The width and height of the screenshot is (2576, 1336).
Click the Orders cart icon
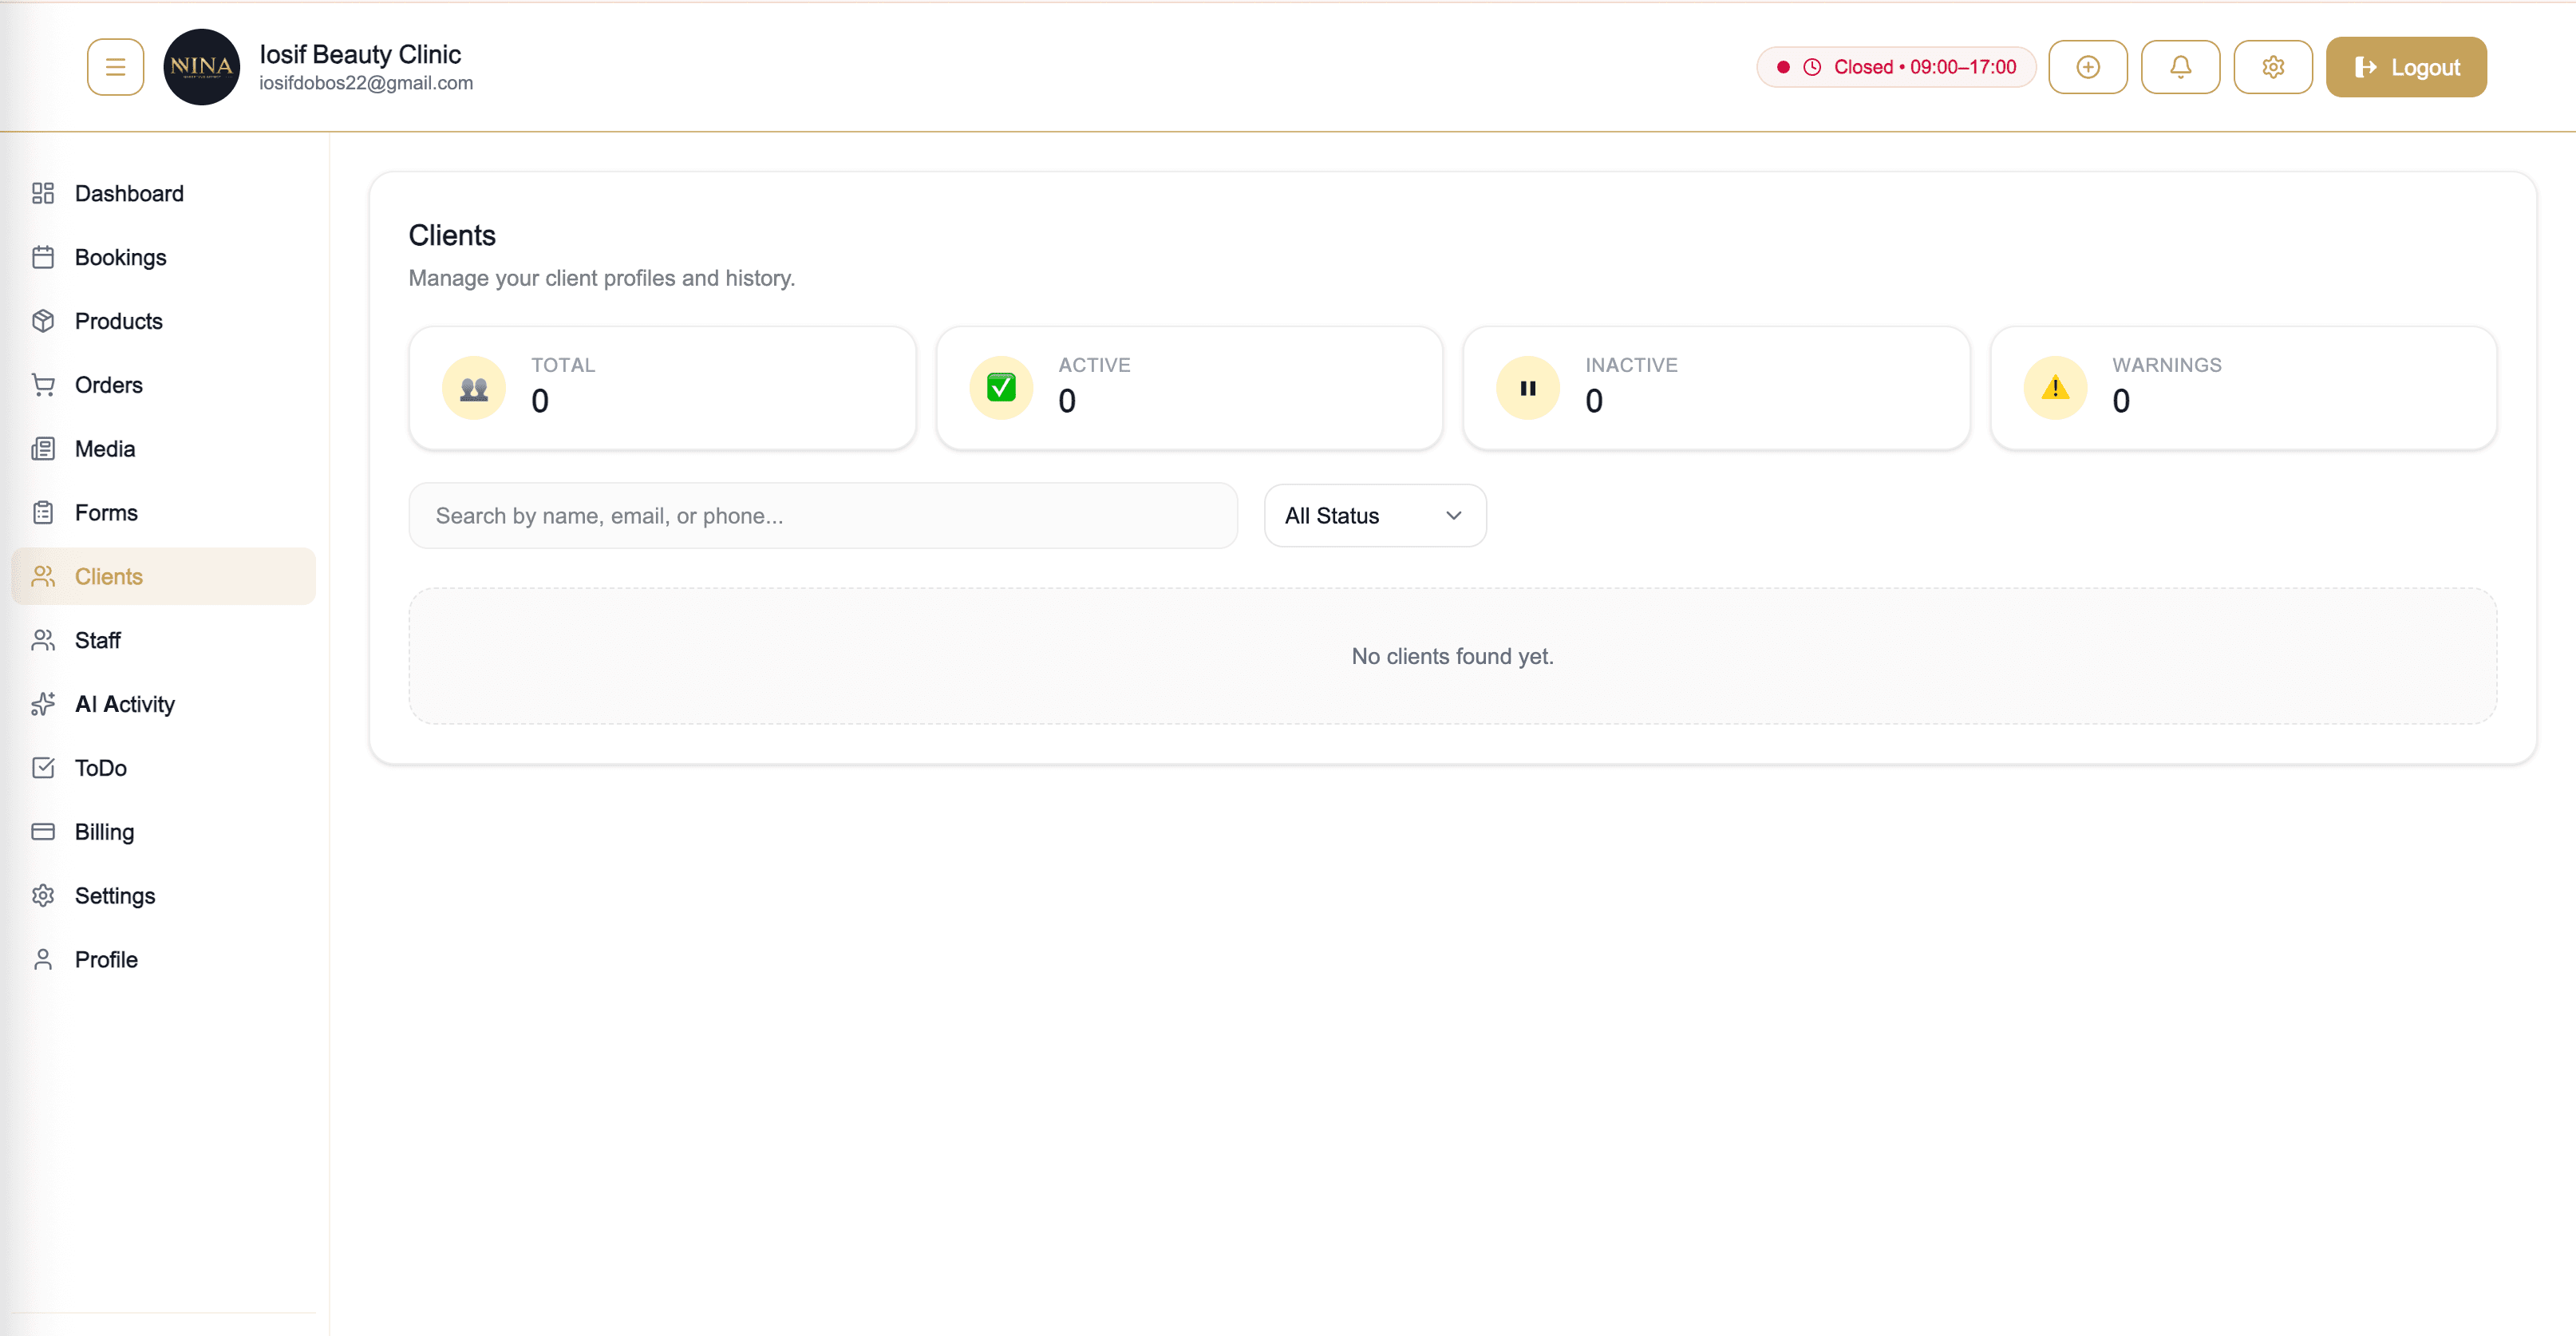(44, 384)
